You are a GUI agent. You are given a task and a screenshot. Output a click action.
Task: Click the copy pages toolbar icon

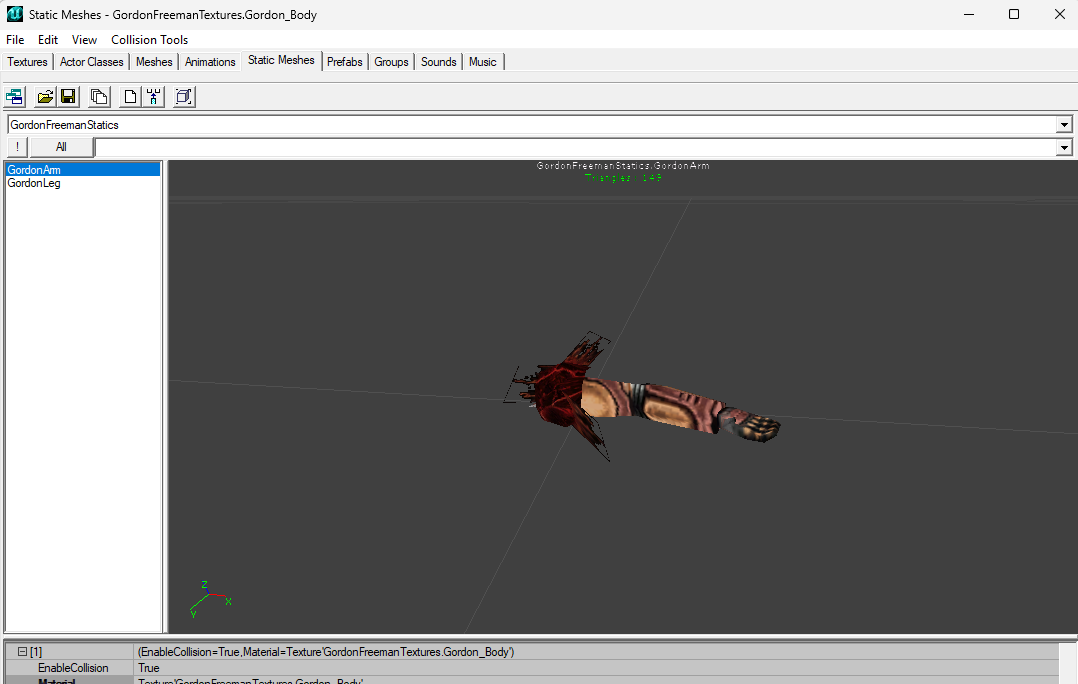coord(99,96)
